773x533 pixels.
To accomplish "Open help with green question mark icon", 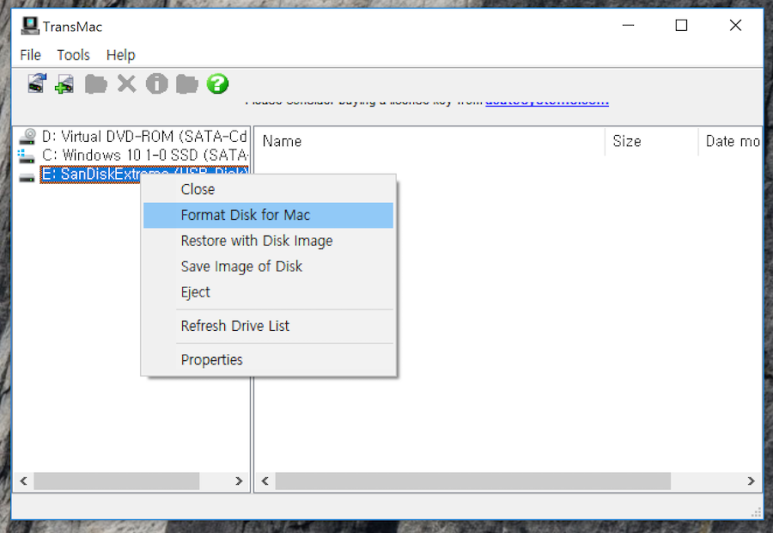I will (217, 84).
